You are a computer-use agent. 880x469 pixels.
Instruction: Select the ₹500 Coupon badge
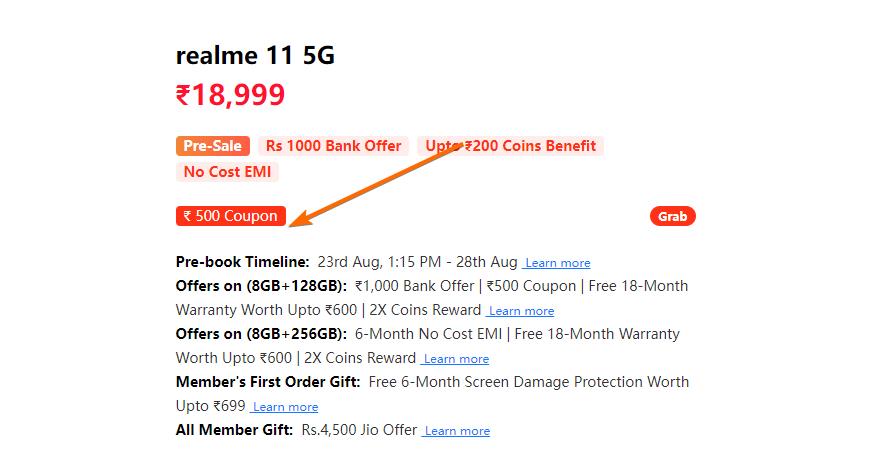coord(231,216)
